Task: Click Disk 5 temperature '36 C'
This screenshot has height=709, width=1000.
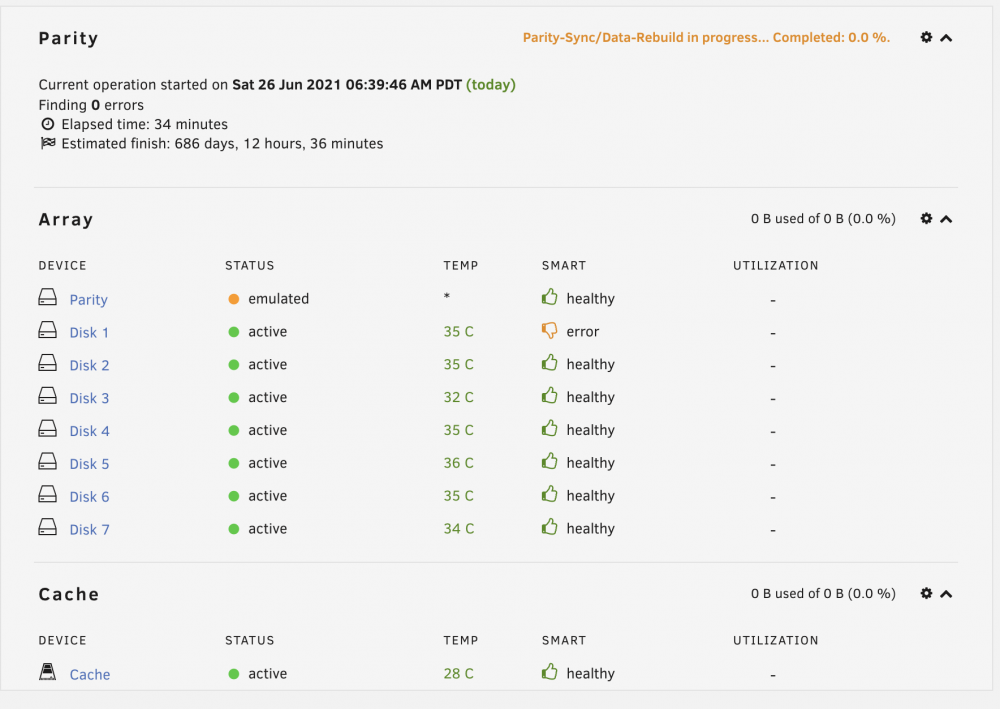Action: [459, 463]
